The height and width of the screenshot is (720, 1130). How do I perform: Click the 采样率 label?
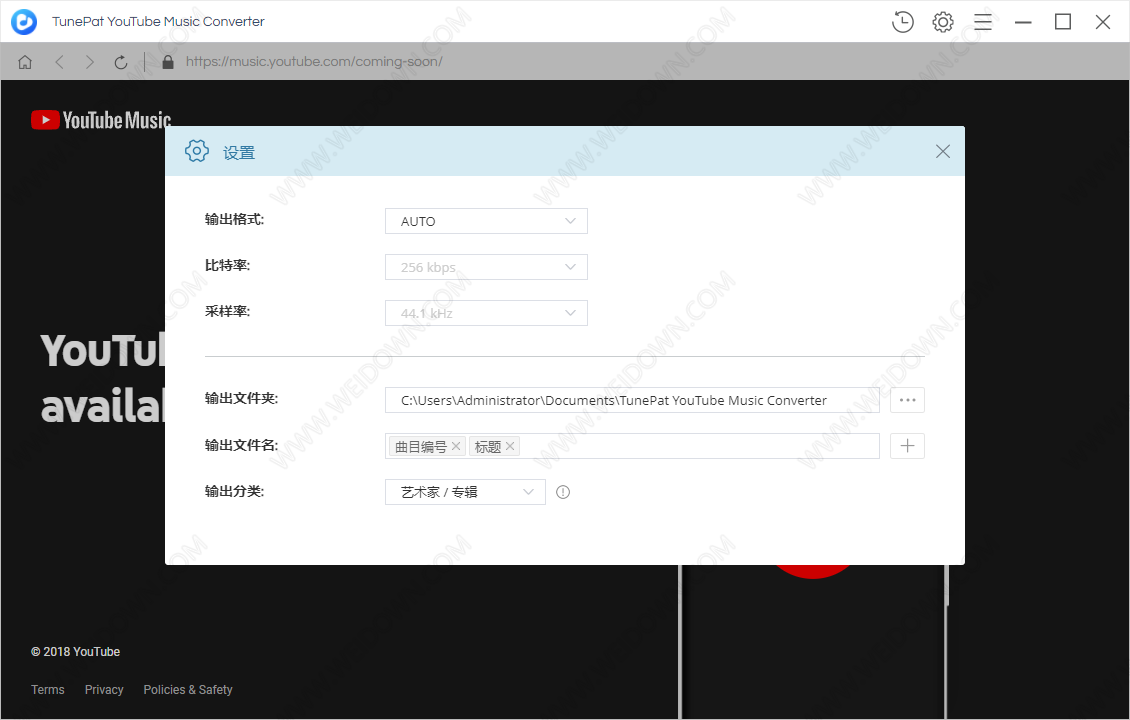click(x=227, y=312)
